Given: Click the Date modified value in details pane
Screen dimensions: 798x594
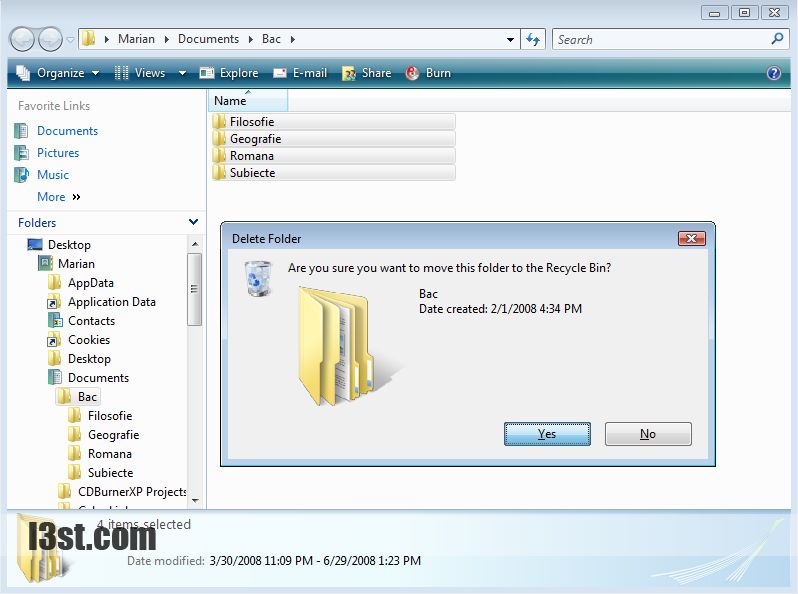Looking at the screenshot, I should coord(315,561).
